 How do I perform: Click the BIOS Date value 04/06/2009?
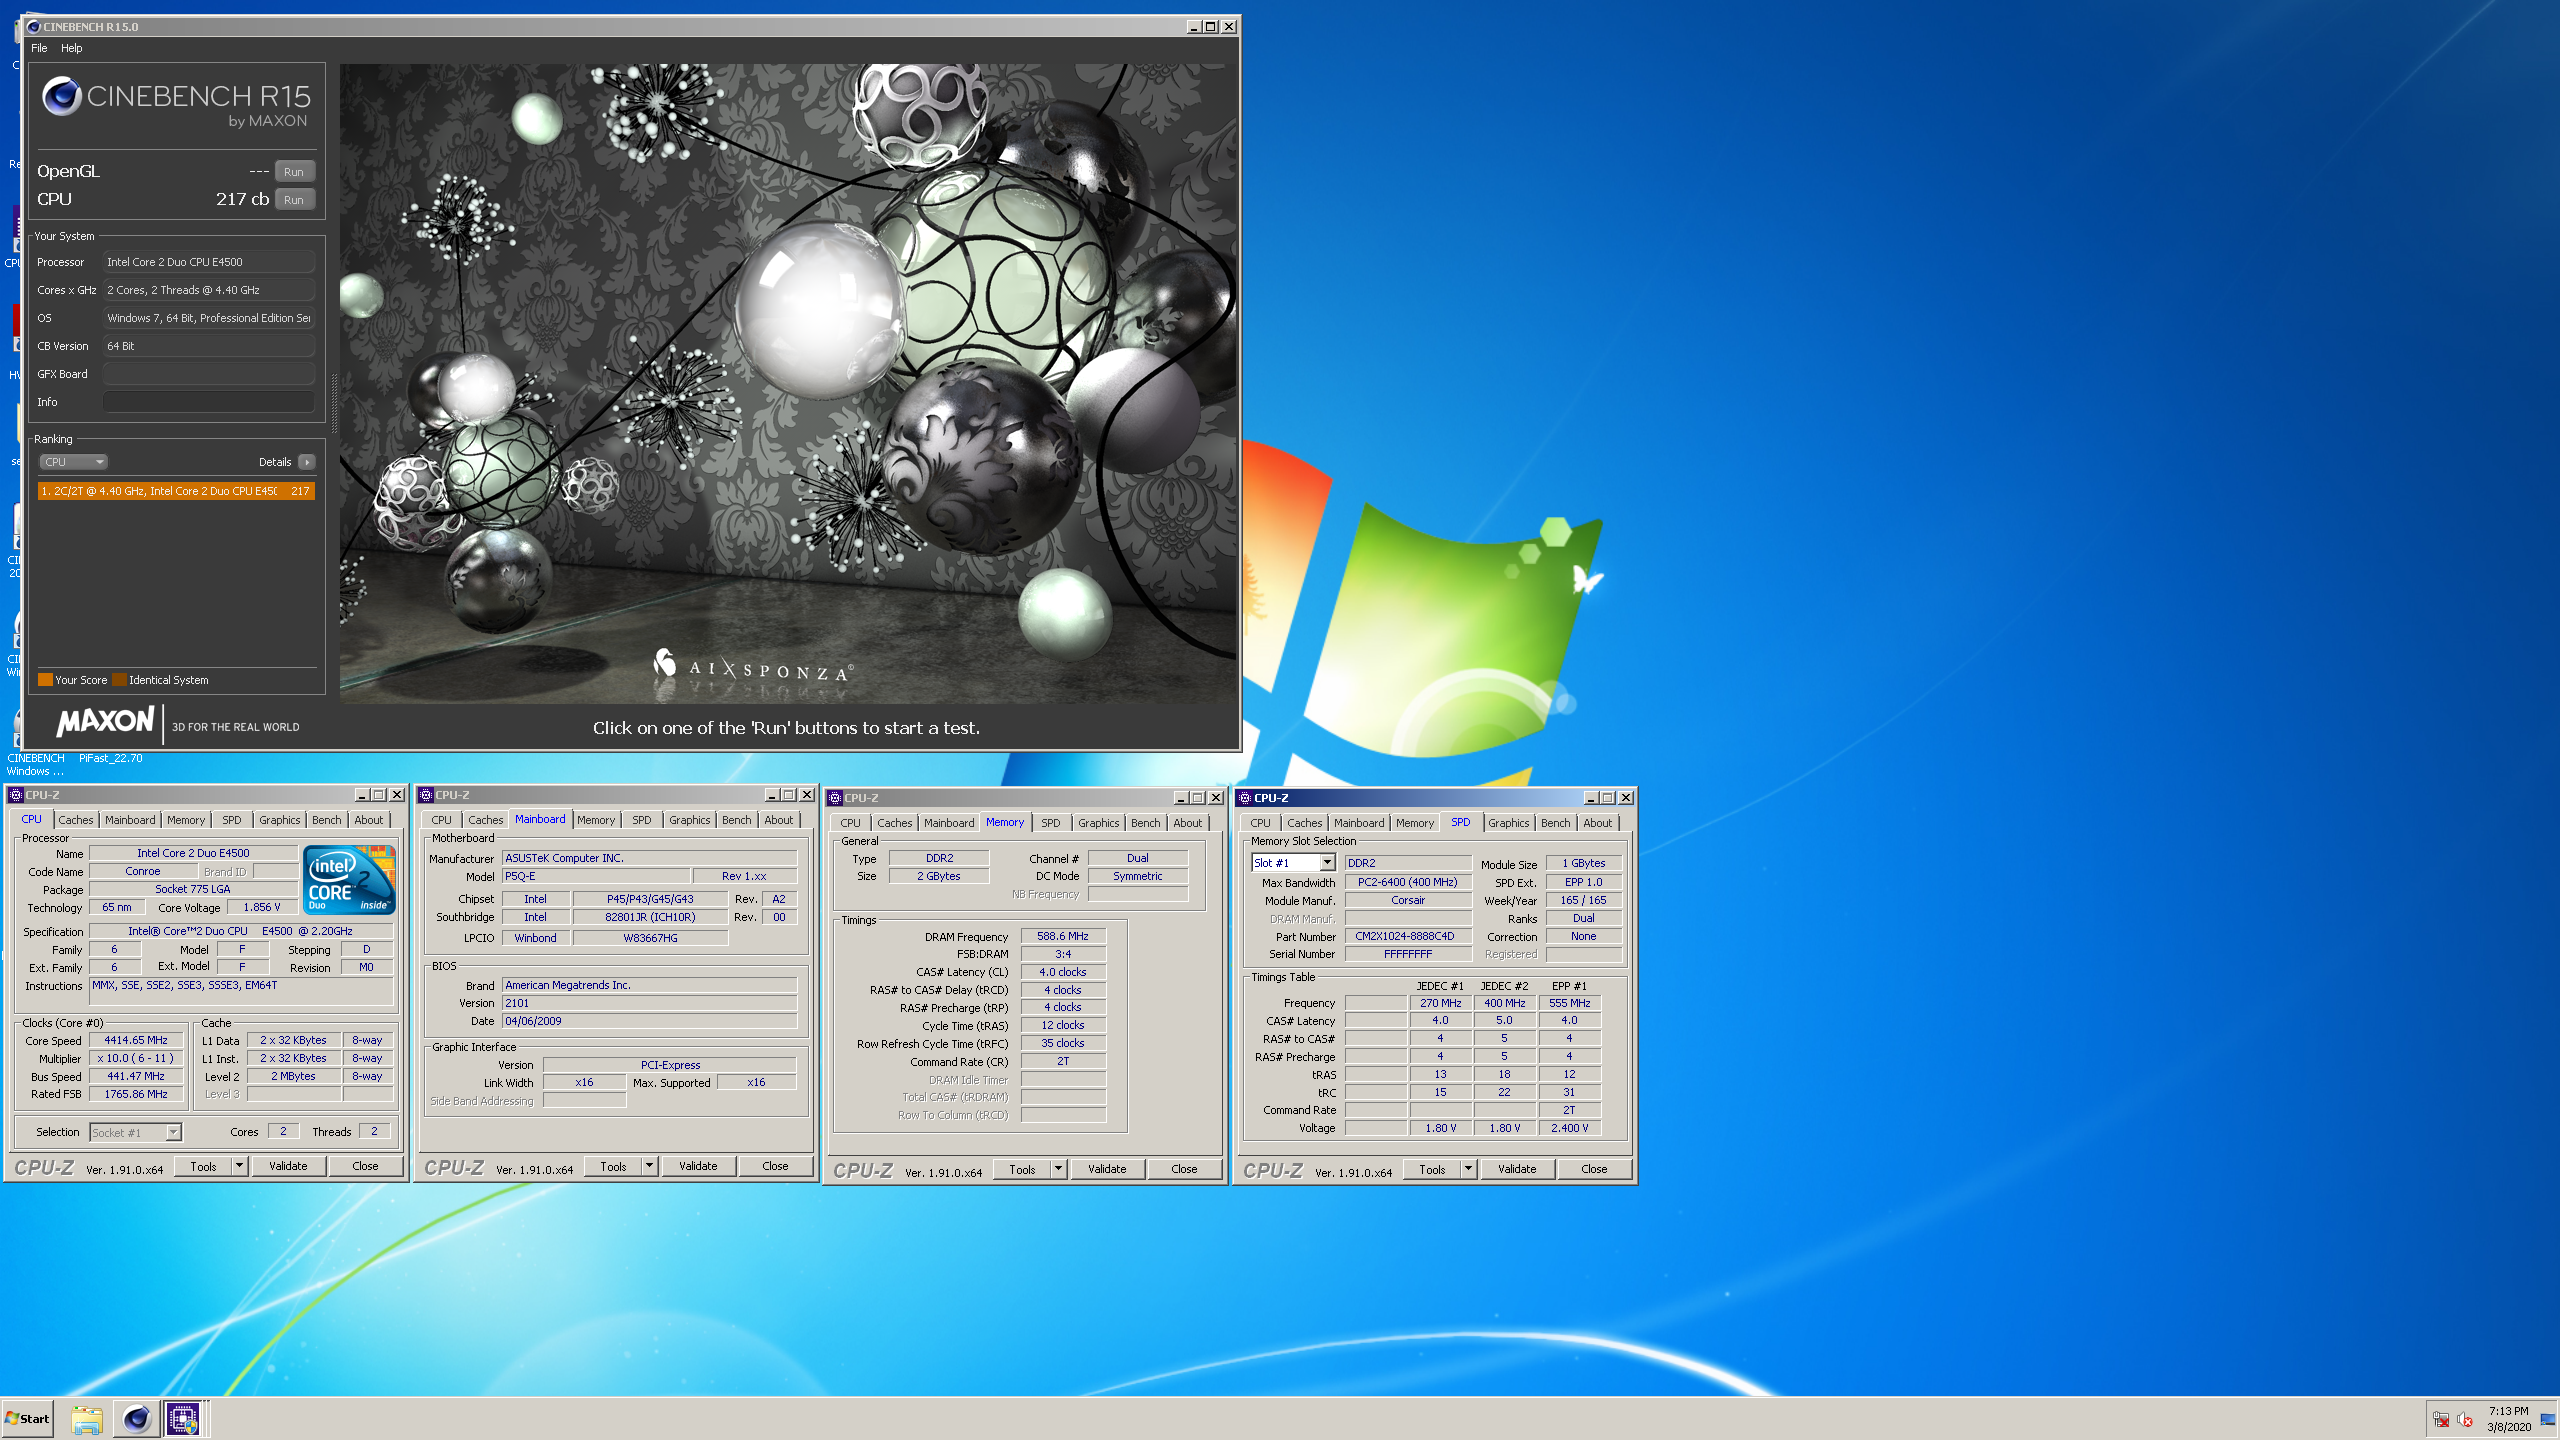tap(649, 1021)
